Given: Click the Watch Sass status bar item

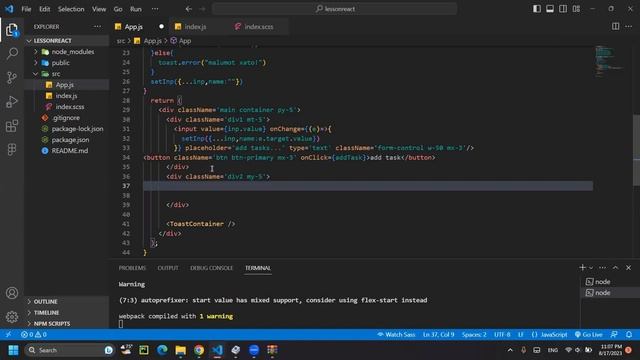Looking at the screenshot, I should point(396,335).
